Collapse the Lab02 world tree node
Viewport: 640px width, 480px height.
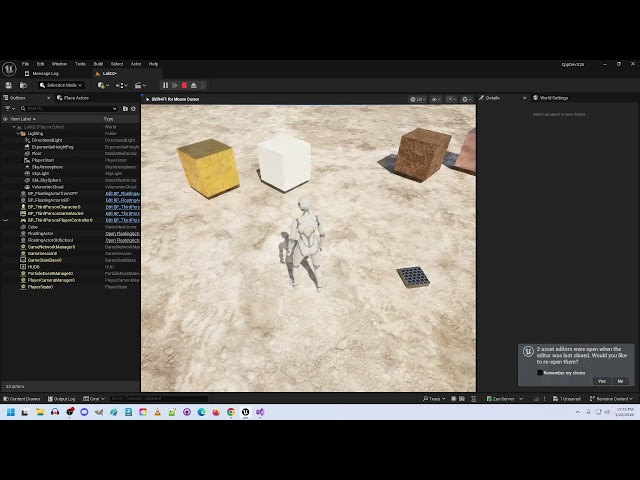[14, 127]
